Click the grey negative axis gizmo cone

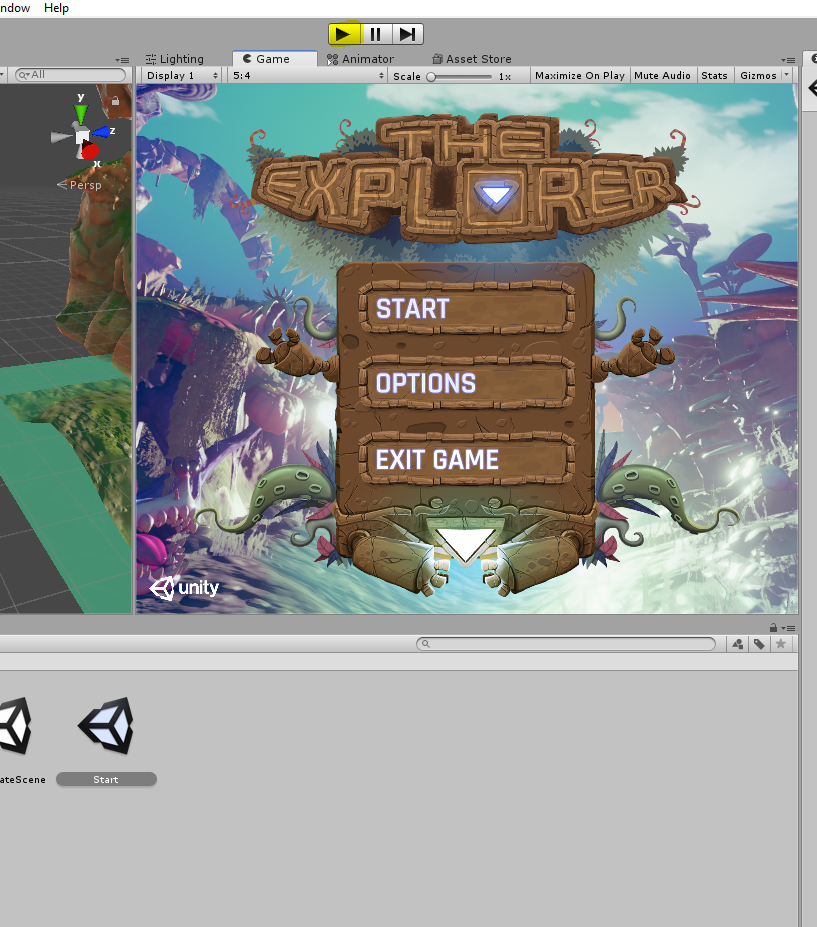pos(61,137)
